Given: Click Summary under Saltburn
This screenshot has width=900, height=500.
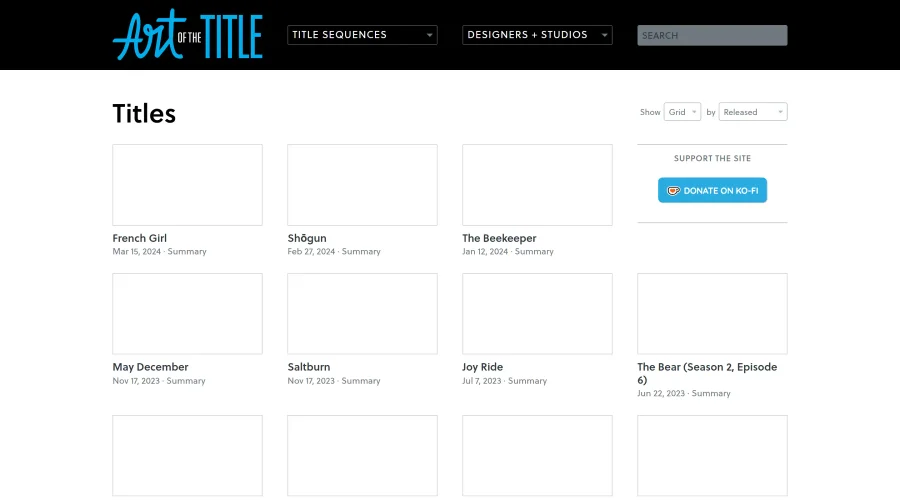Looking at the screenshot, I should click(361, 381).
